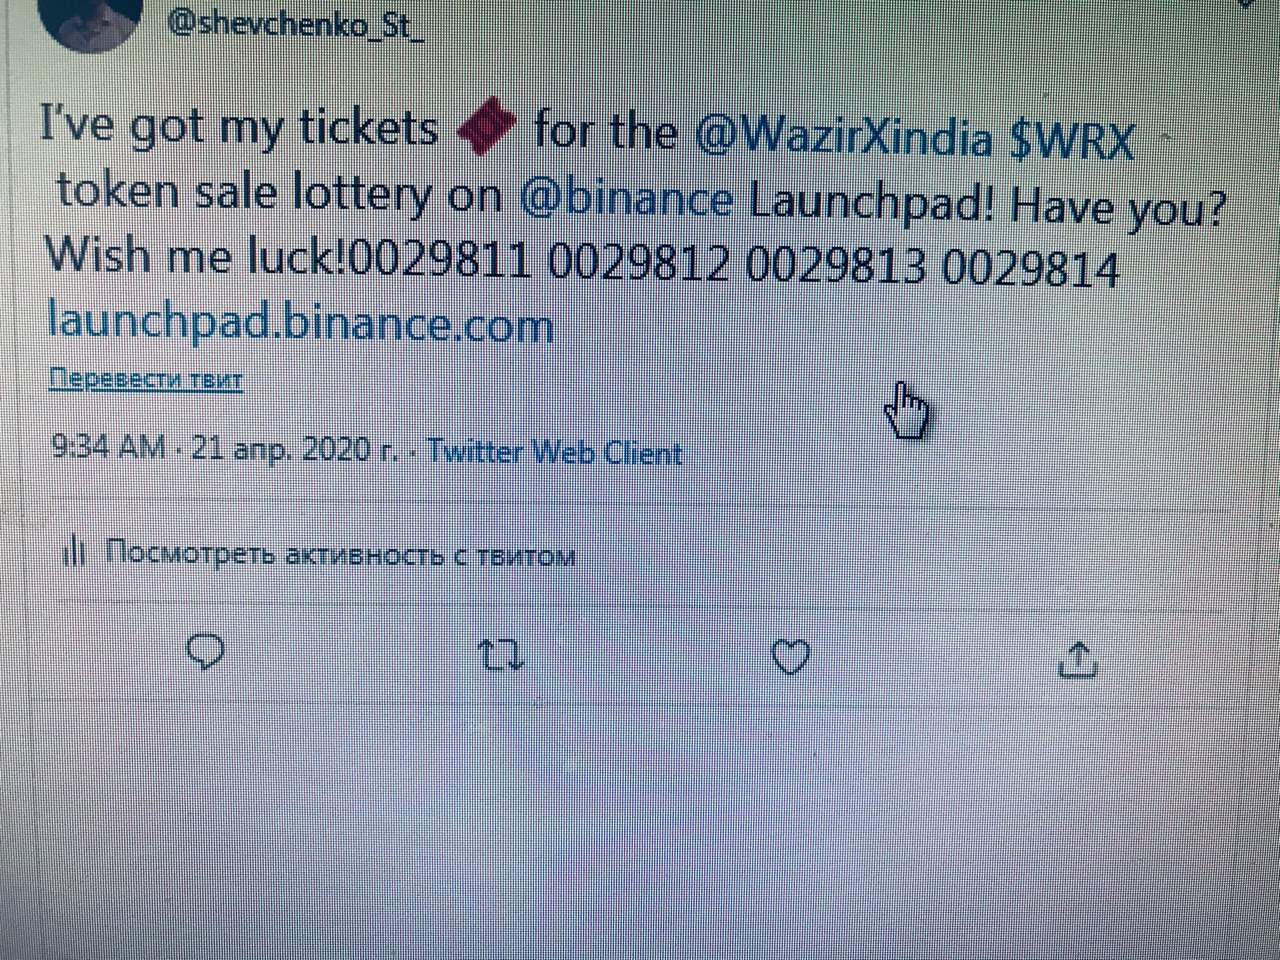This screenshot has width=1280, height=960.
Task: Open the share tweet icon
Action: click(1077, 659)
